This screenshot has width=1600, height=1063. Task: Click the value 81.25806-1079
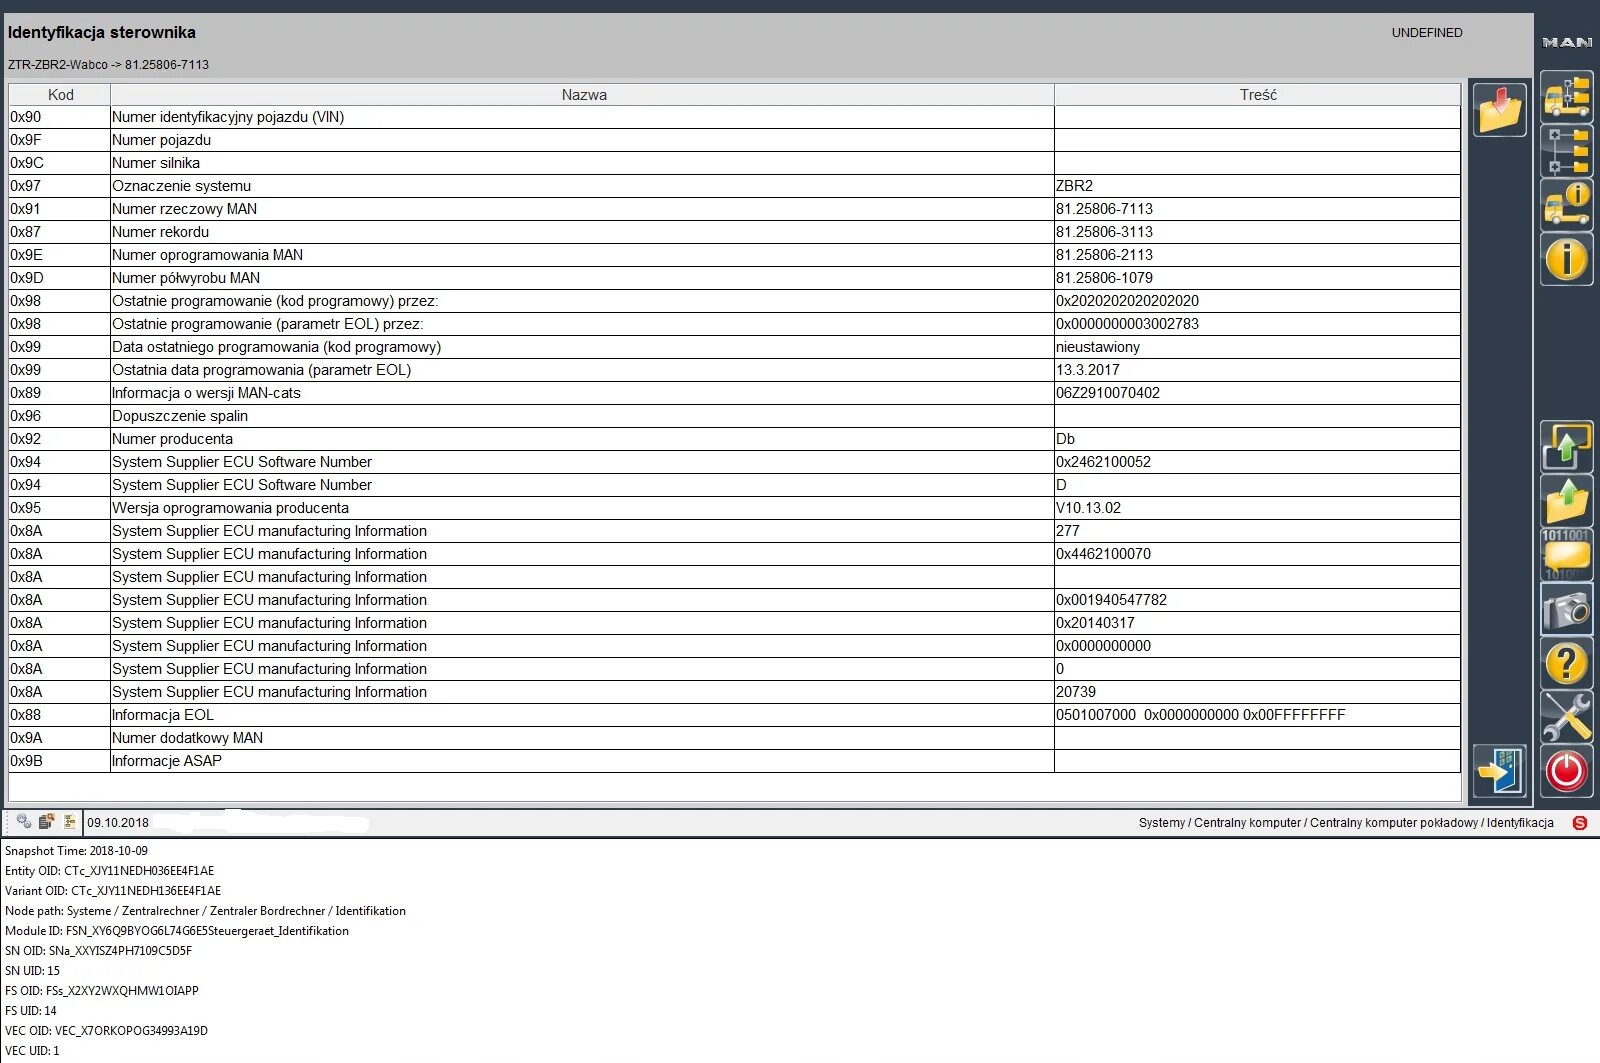pos(1104,278)
